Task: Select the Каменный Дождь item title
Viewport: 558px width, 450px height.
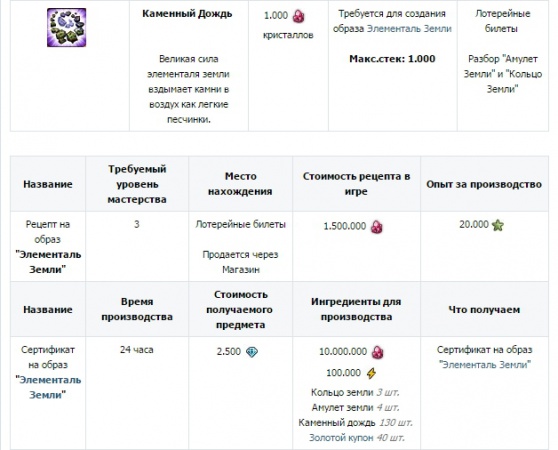Action: point(187,14)
